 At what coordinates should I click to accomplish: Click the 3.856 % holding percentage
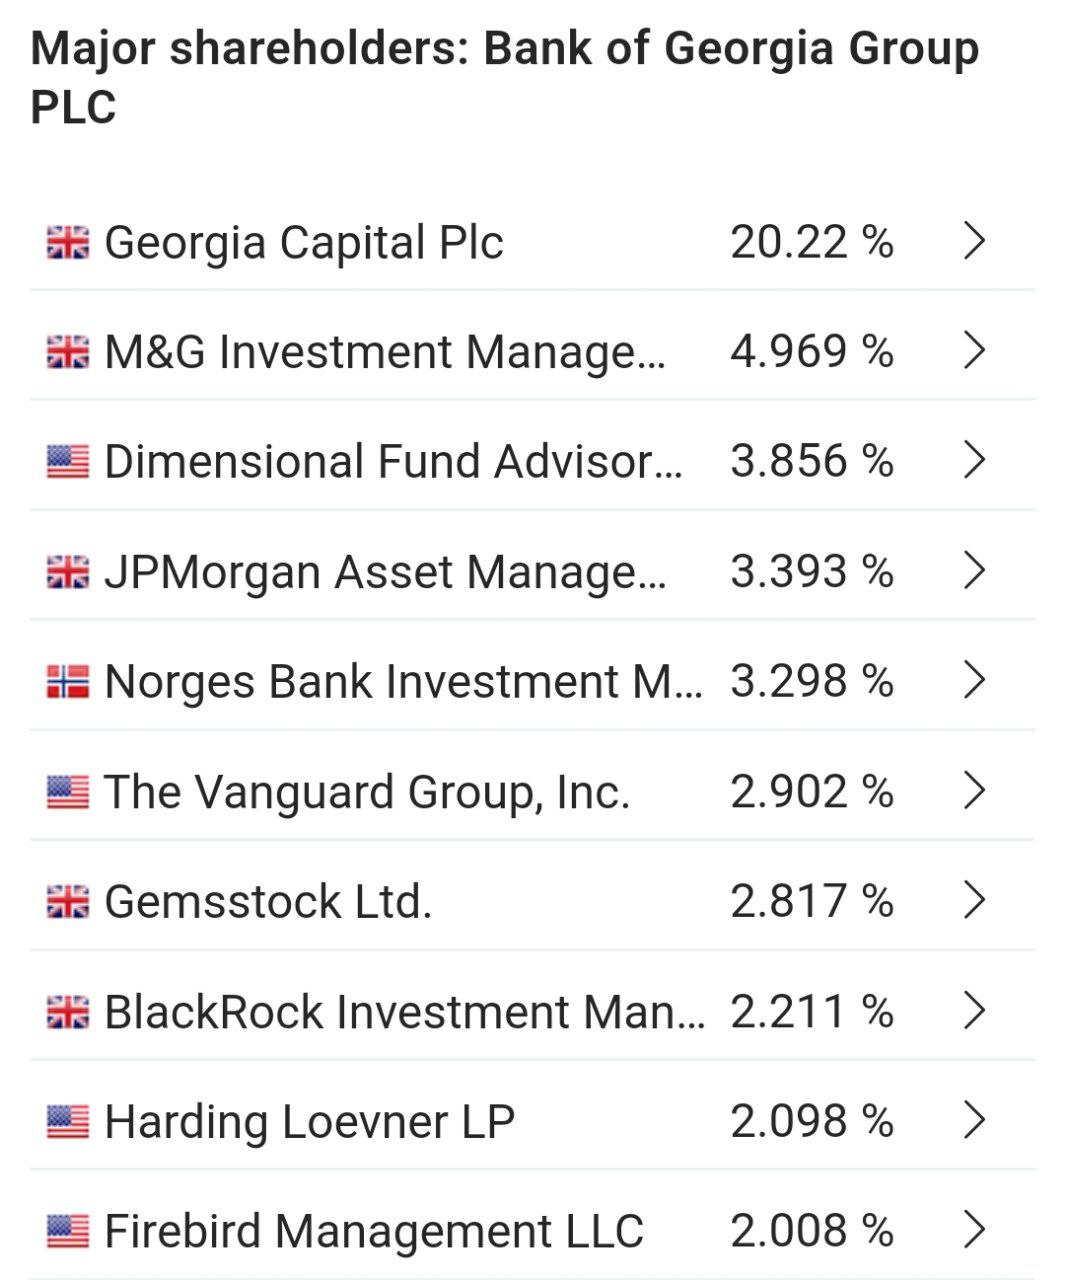tap(811, 462)
